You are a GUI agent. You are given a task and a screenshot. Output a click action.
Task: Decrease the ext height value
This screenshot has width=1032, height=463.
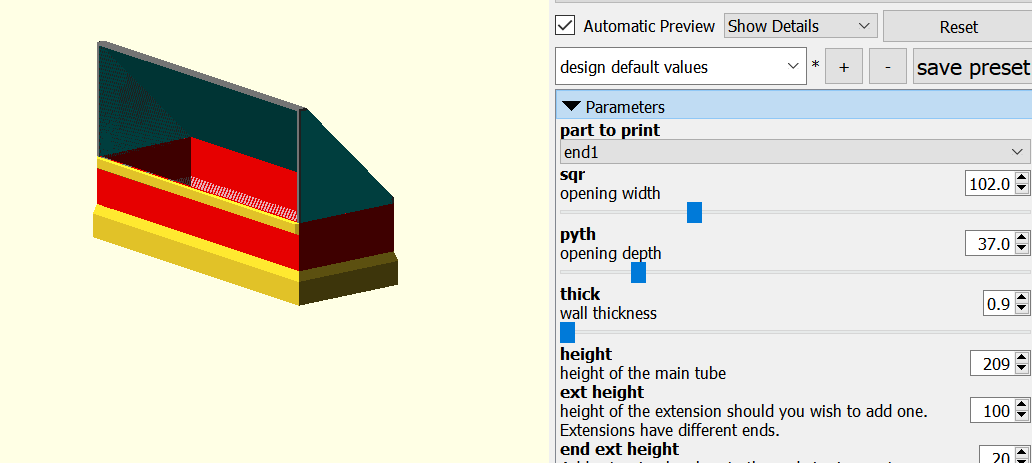tap(1021, 417)
